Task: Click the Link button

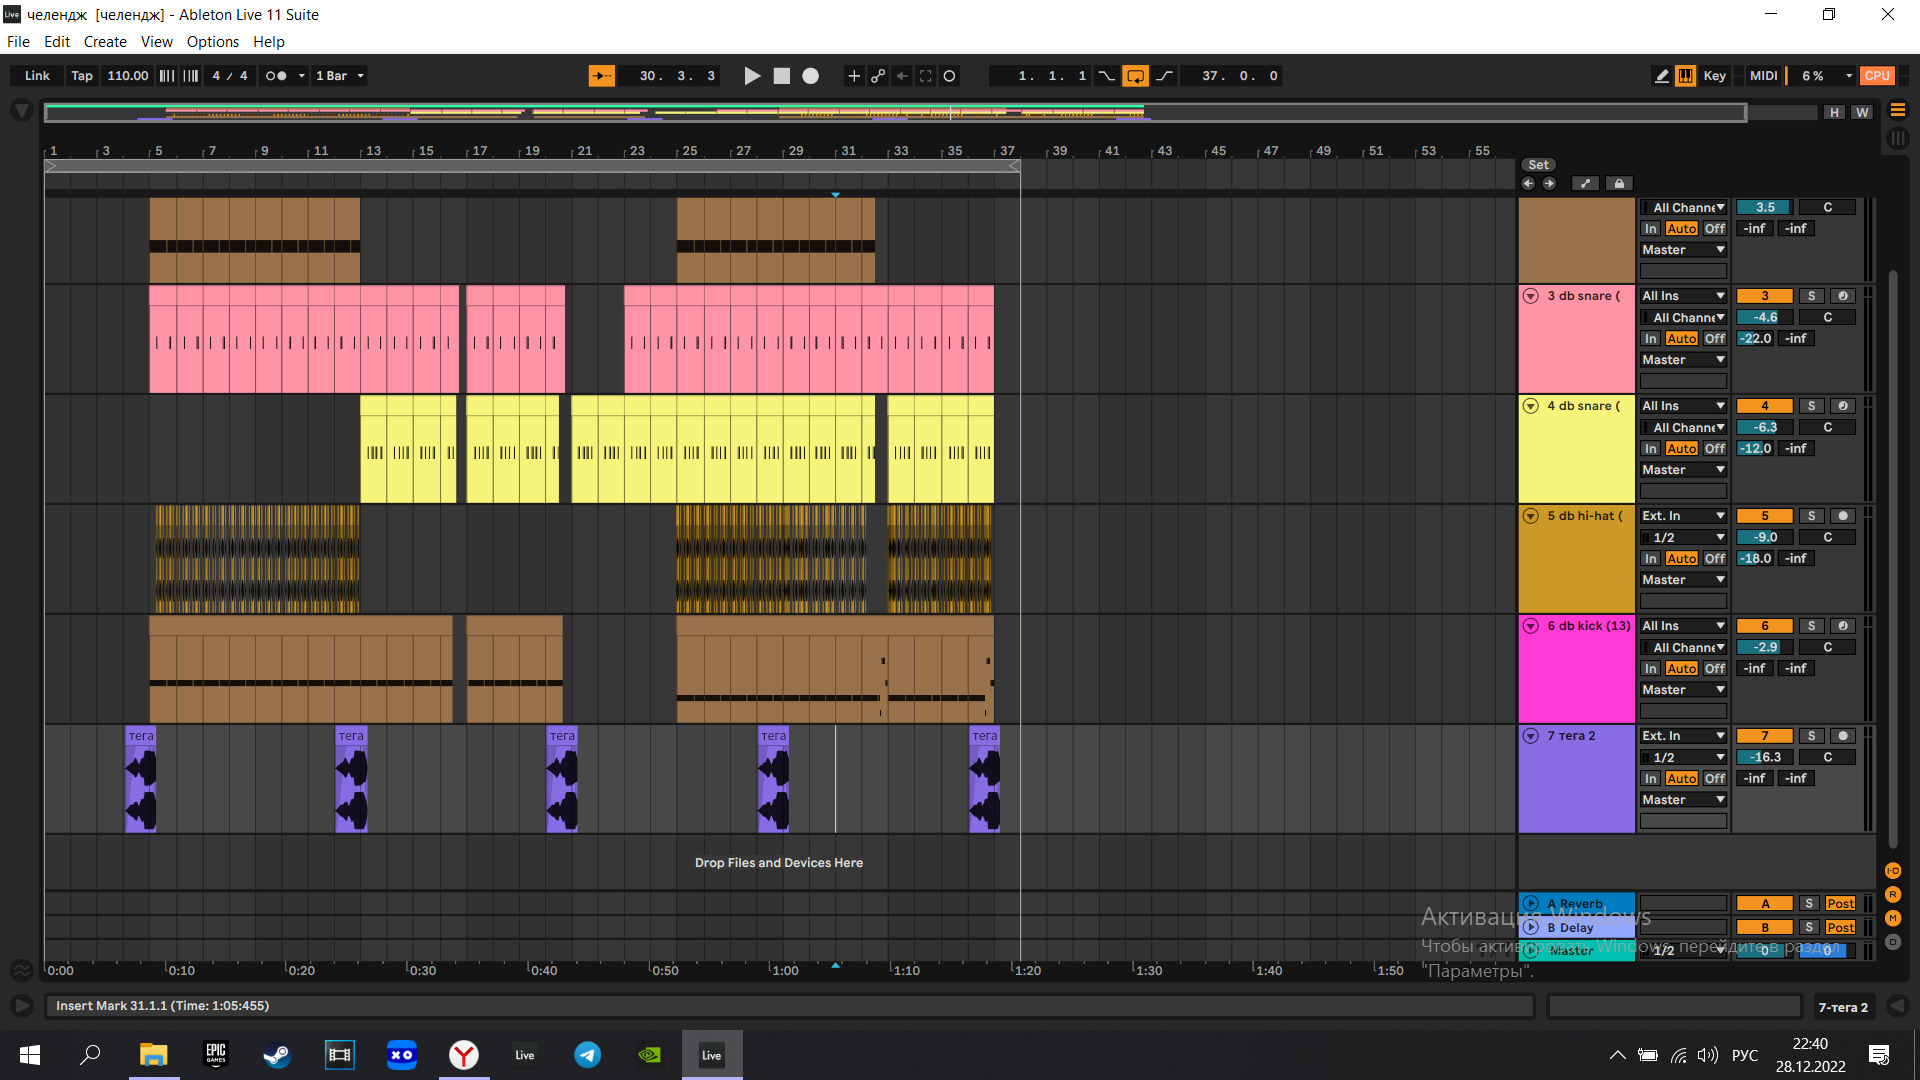Action: [37, 76]
